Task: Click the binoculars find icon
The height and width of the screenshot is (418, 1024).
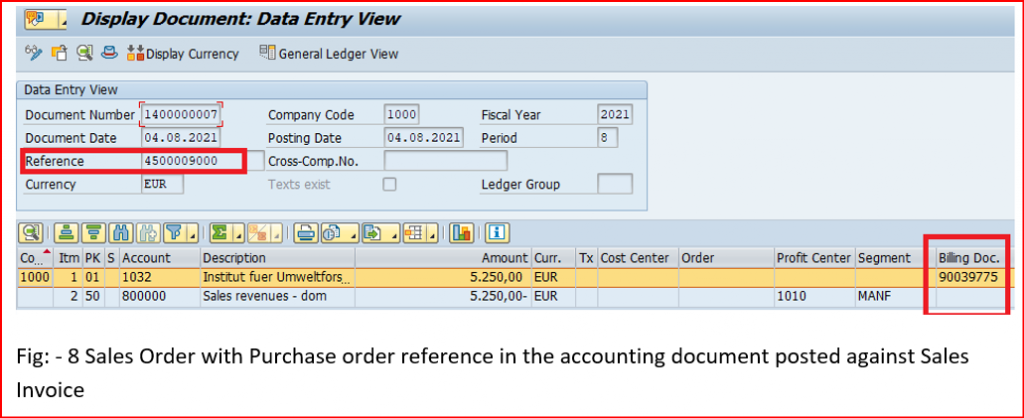Action: pos(119,232)
